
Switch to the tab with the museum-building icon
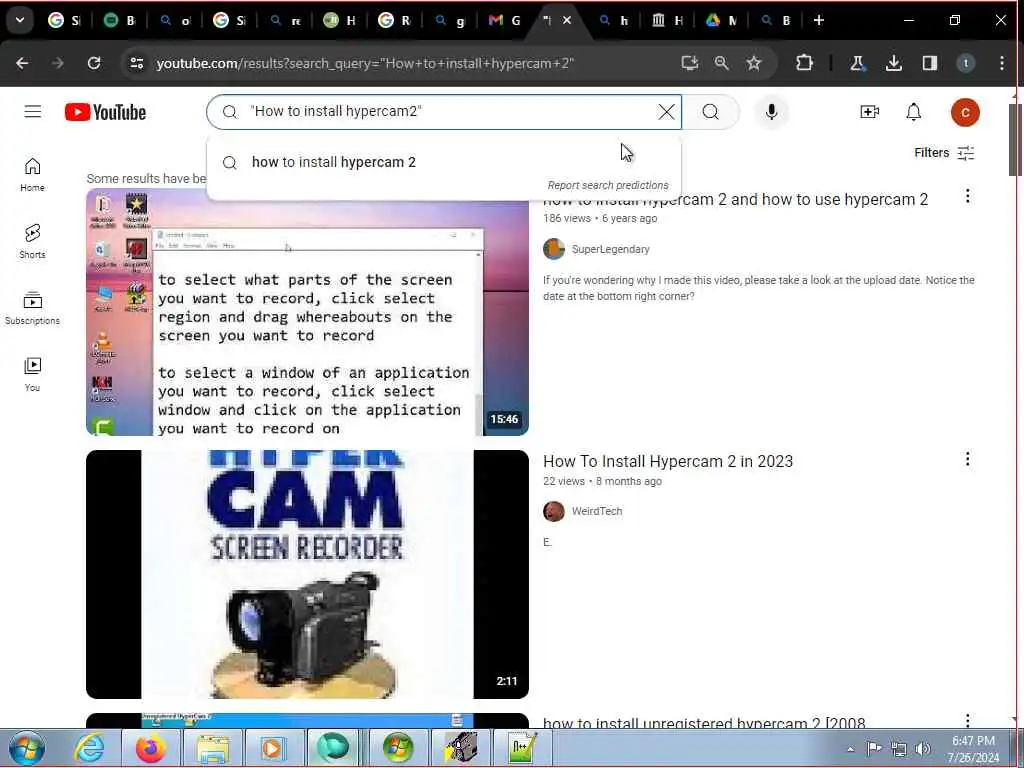click(667, 20)
